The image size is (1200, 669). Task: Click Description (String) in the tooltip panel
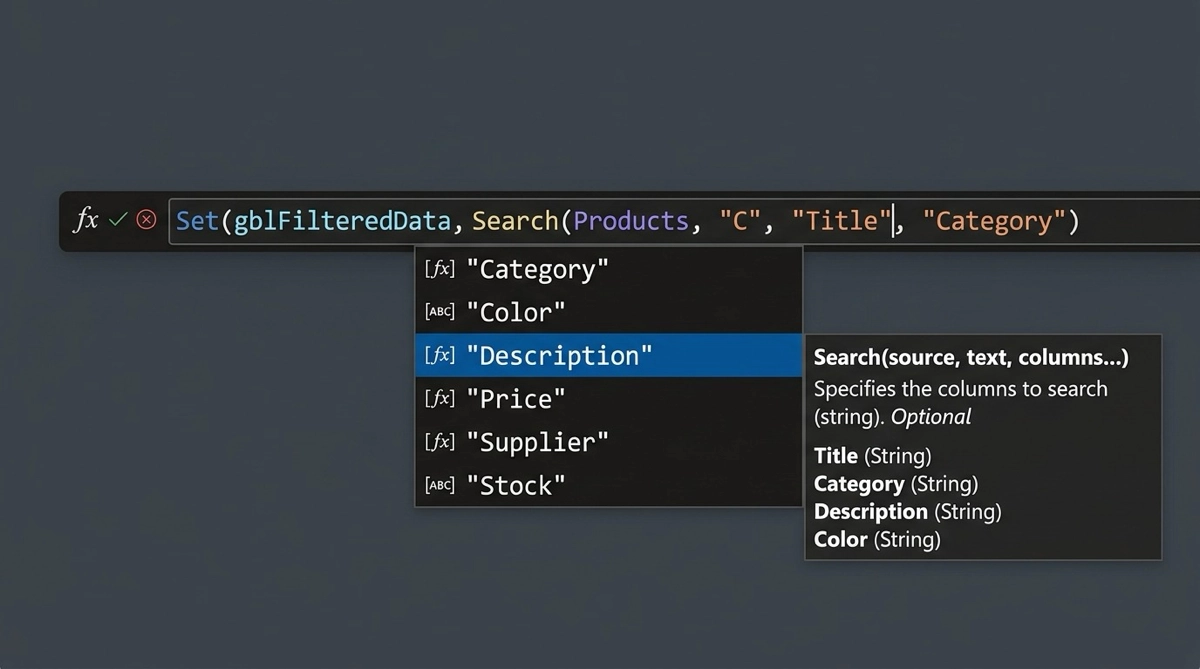(x=907, y=512)
